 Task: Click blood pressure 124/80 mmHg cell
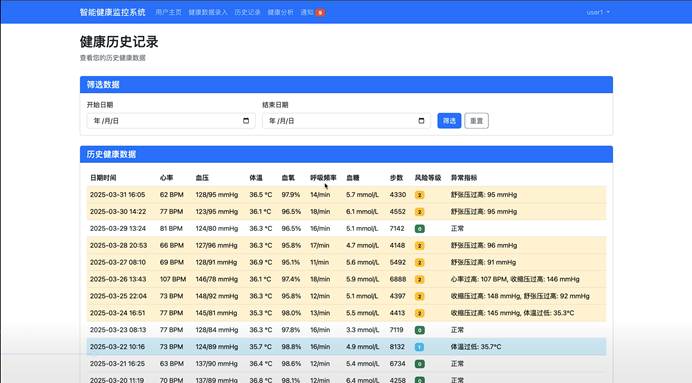click(217, 229)
